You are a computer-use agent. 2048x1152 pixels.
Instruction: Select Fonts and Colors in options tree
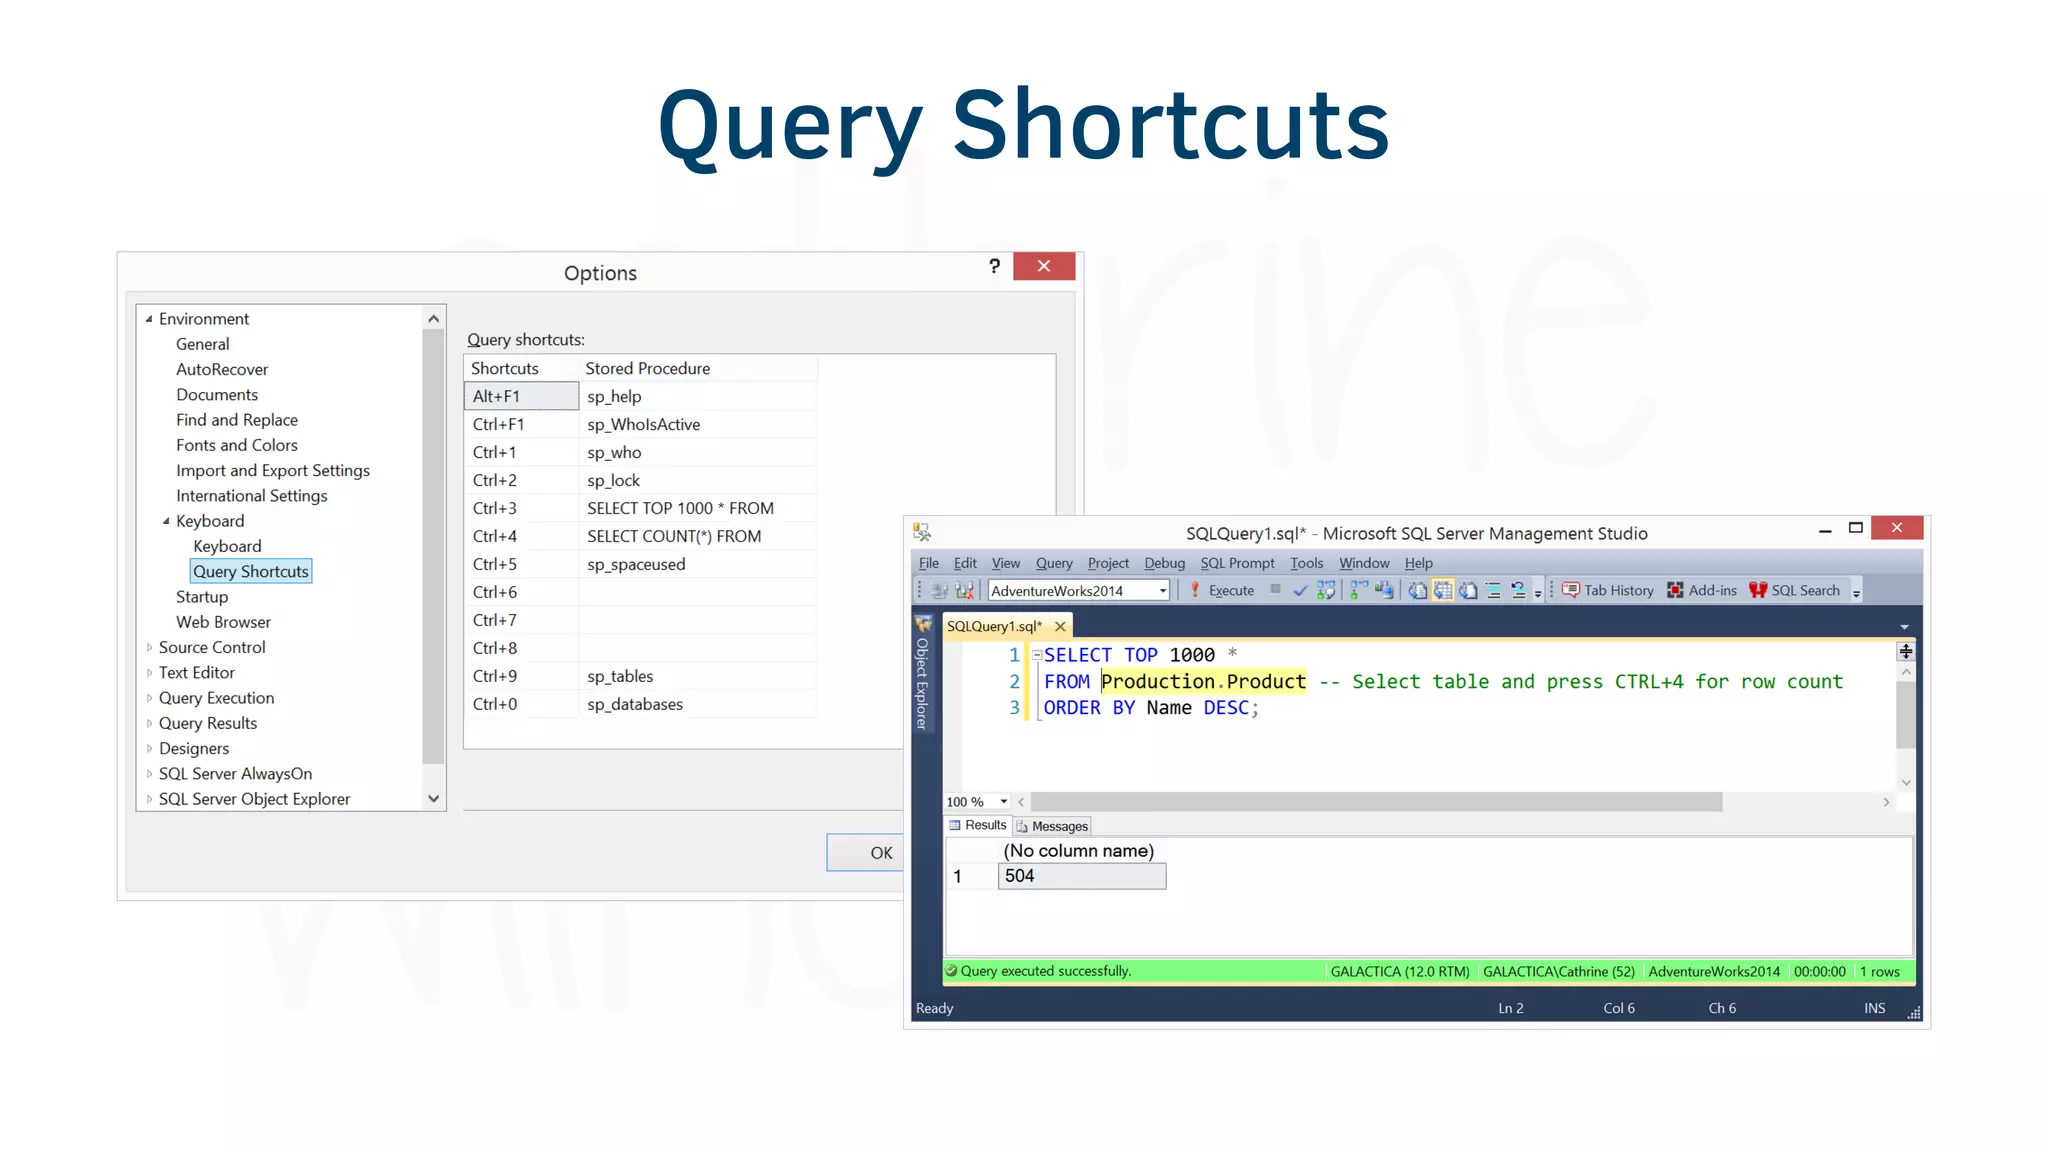237,445
